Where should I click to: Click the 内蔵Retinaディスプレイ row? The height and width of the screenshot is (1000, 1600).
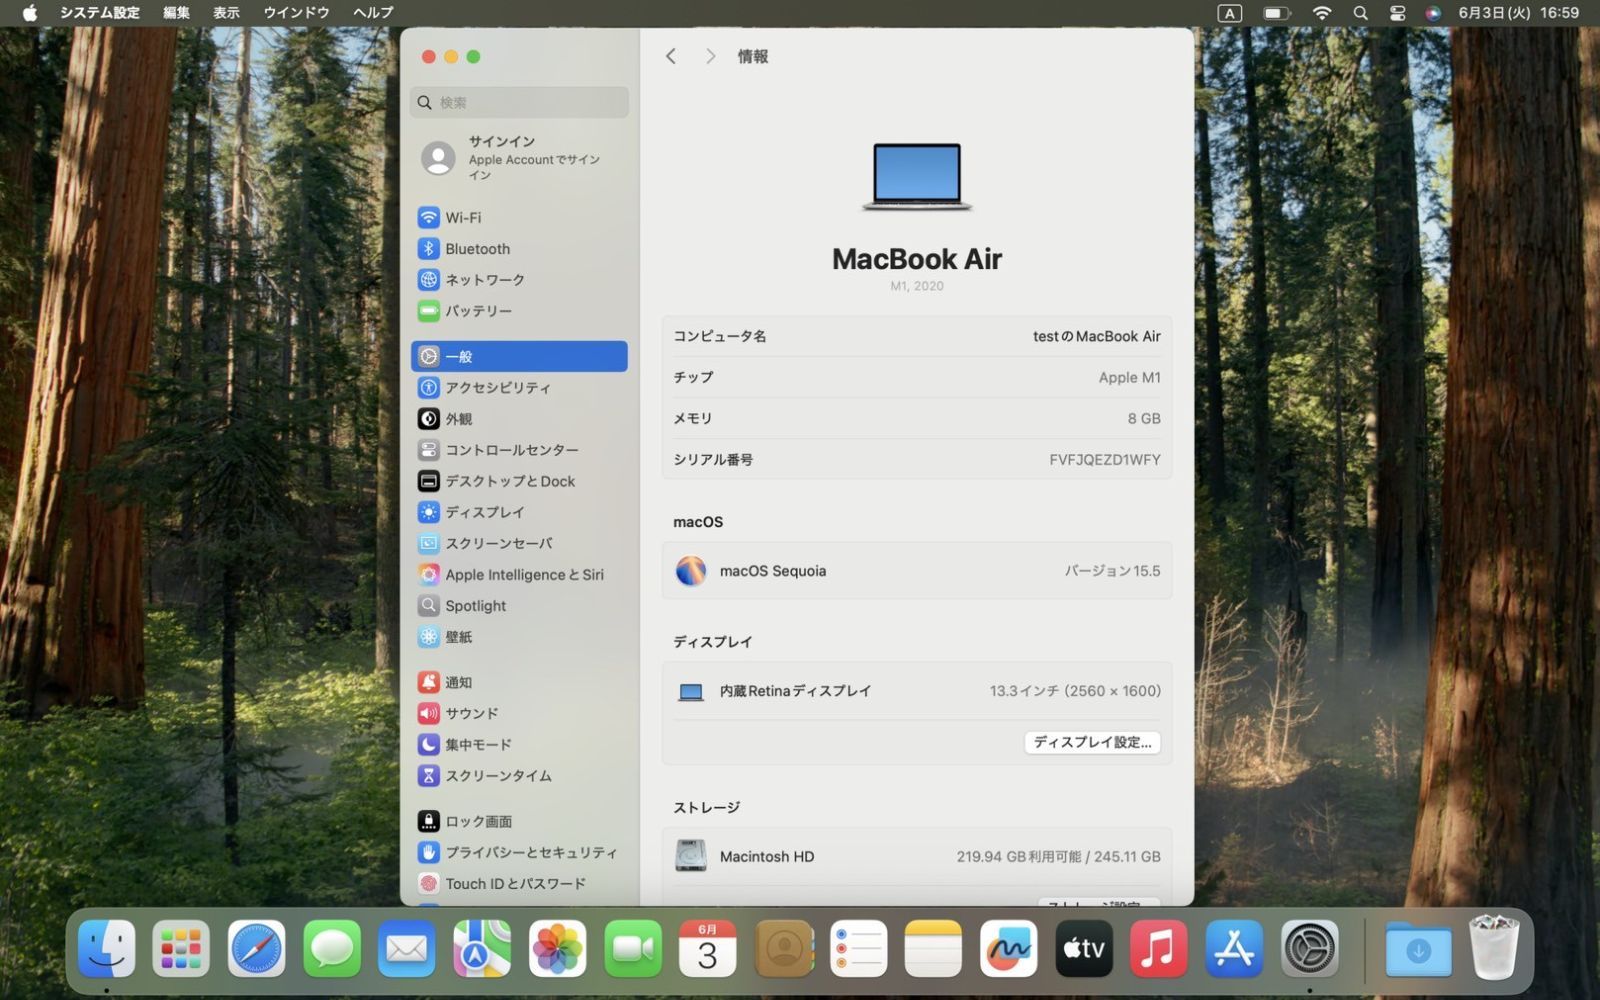tap(916, 691)
